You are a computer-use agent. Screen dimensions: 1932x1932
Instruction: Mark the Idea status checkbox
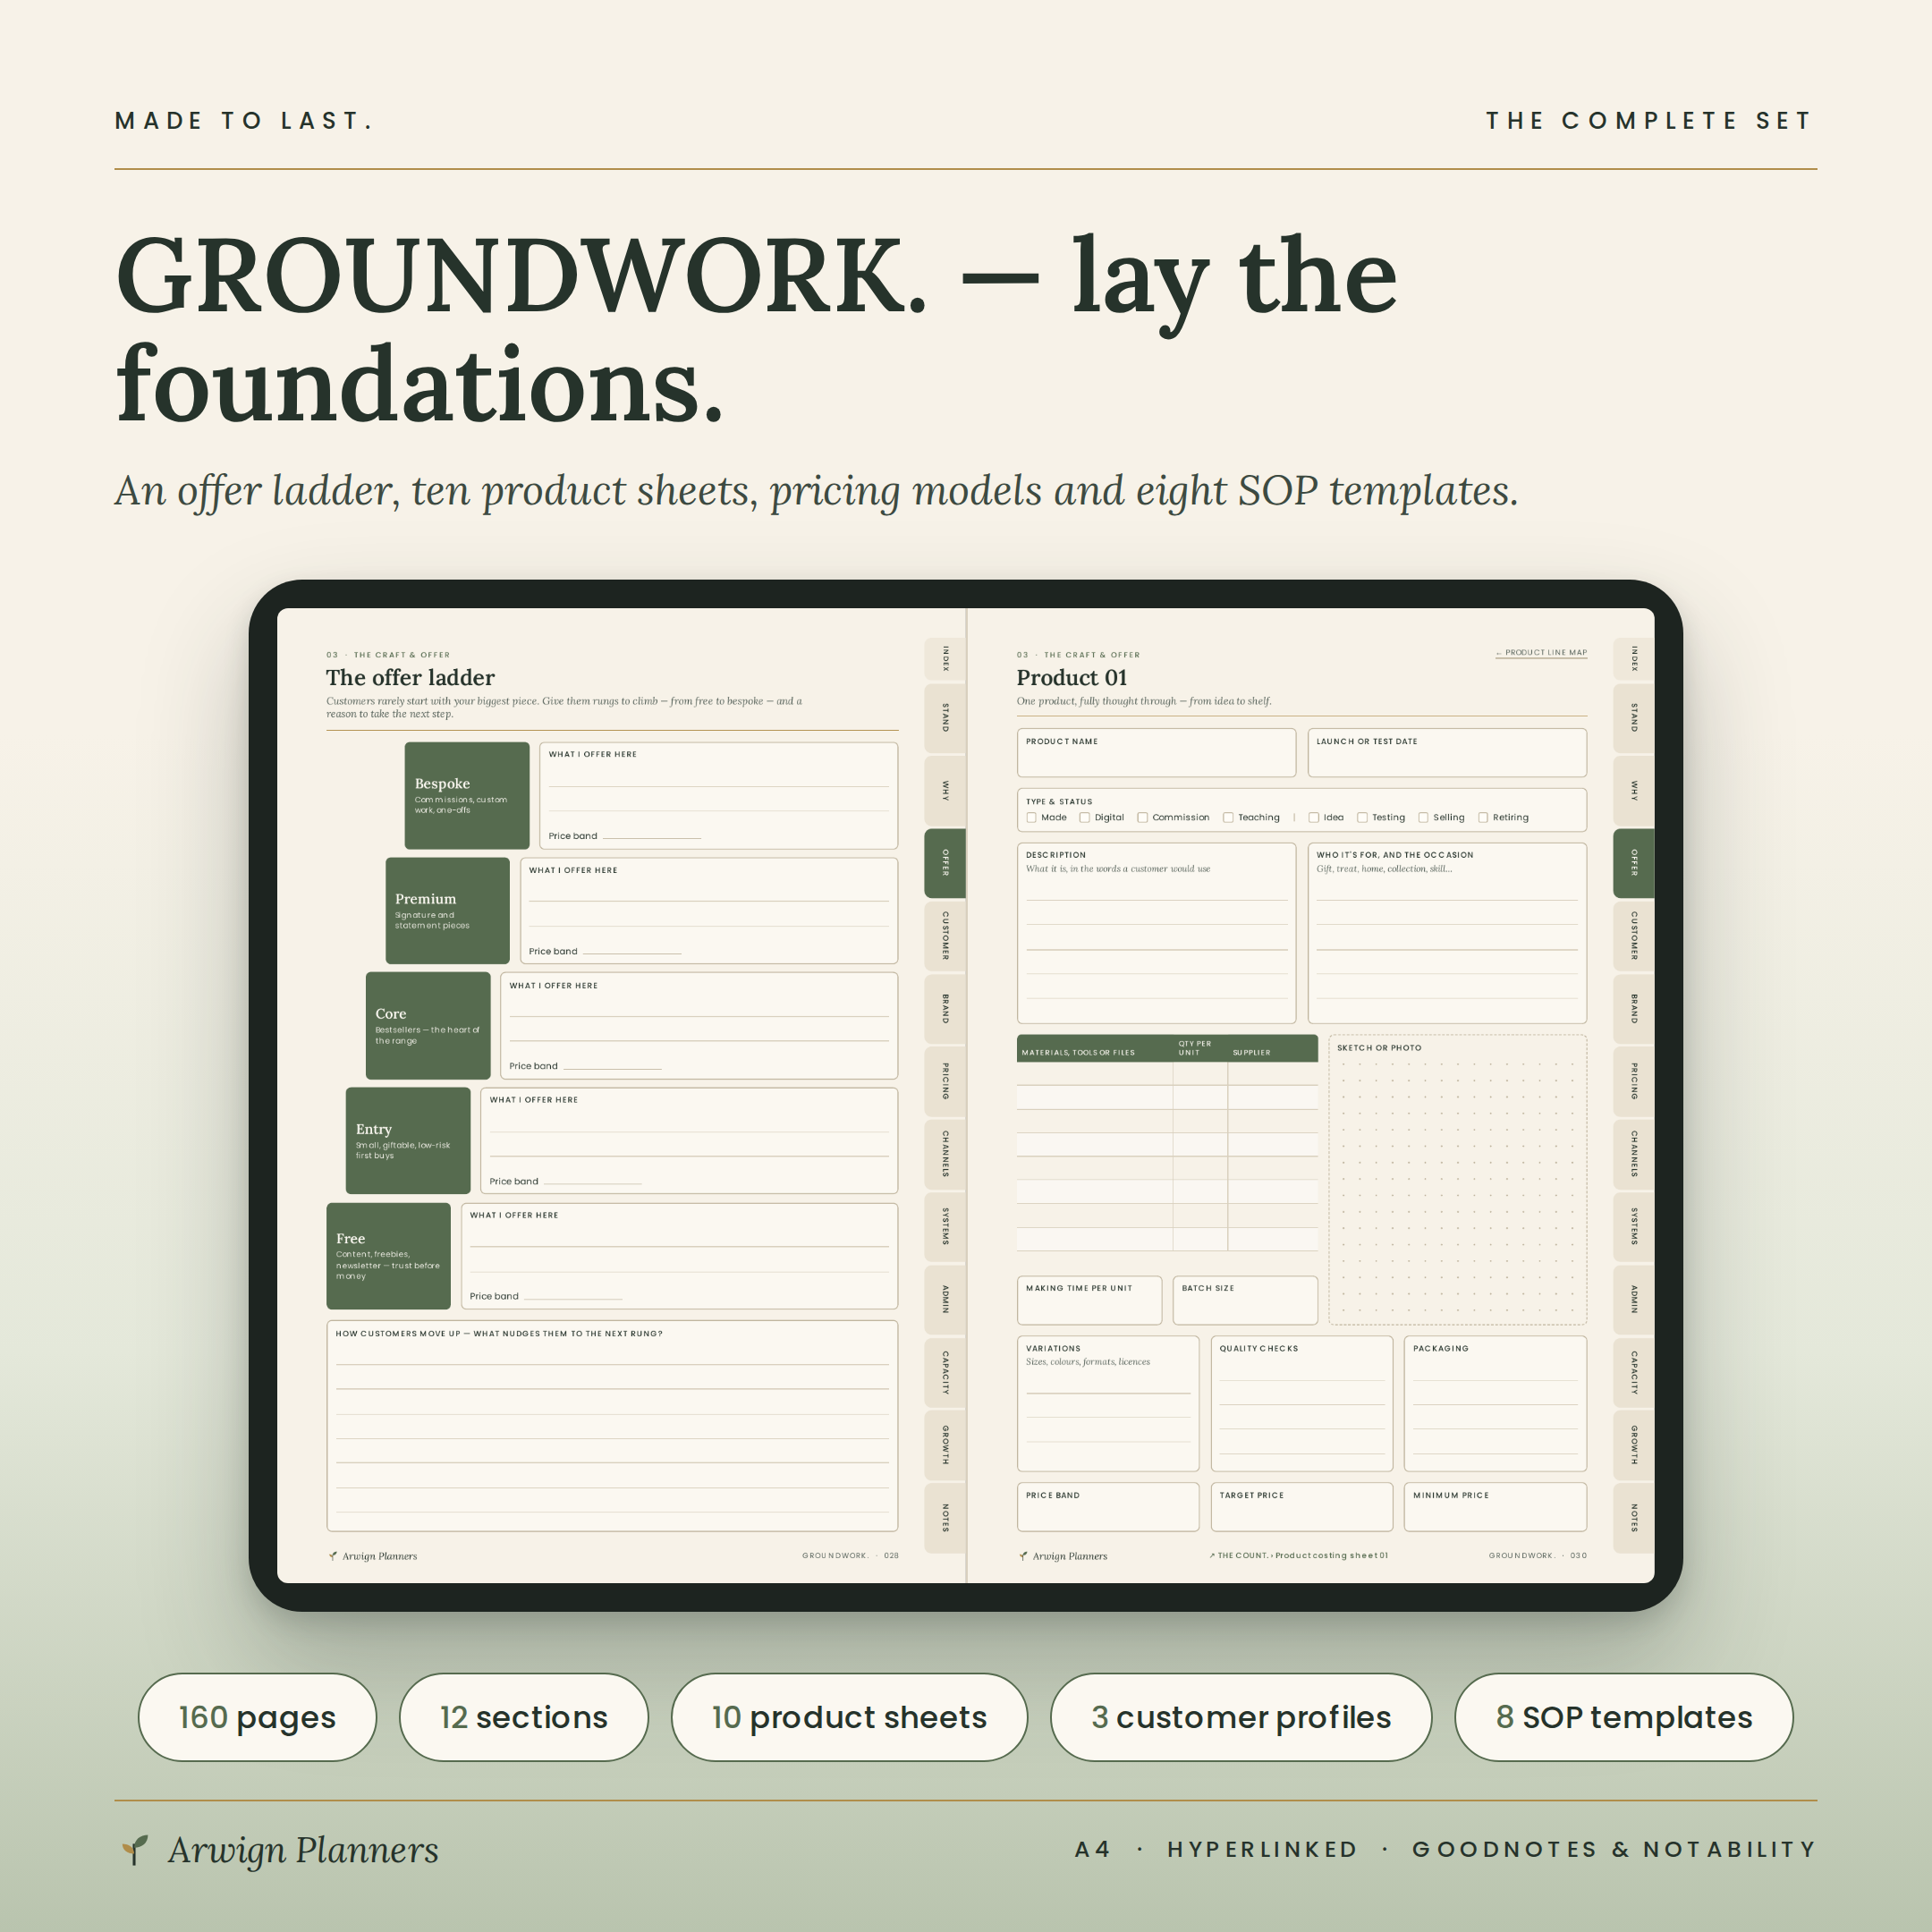click(x=1314, y=818)
